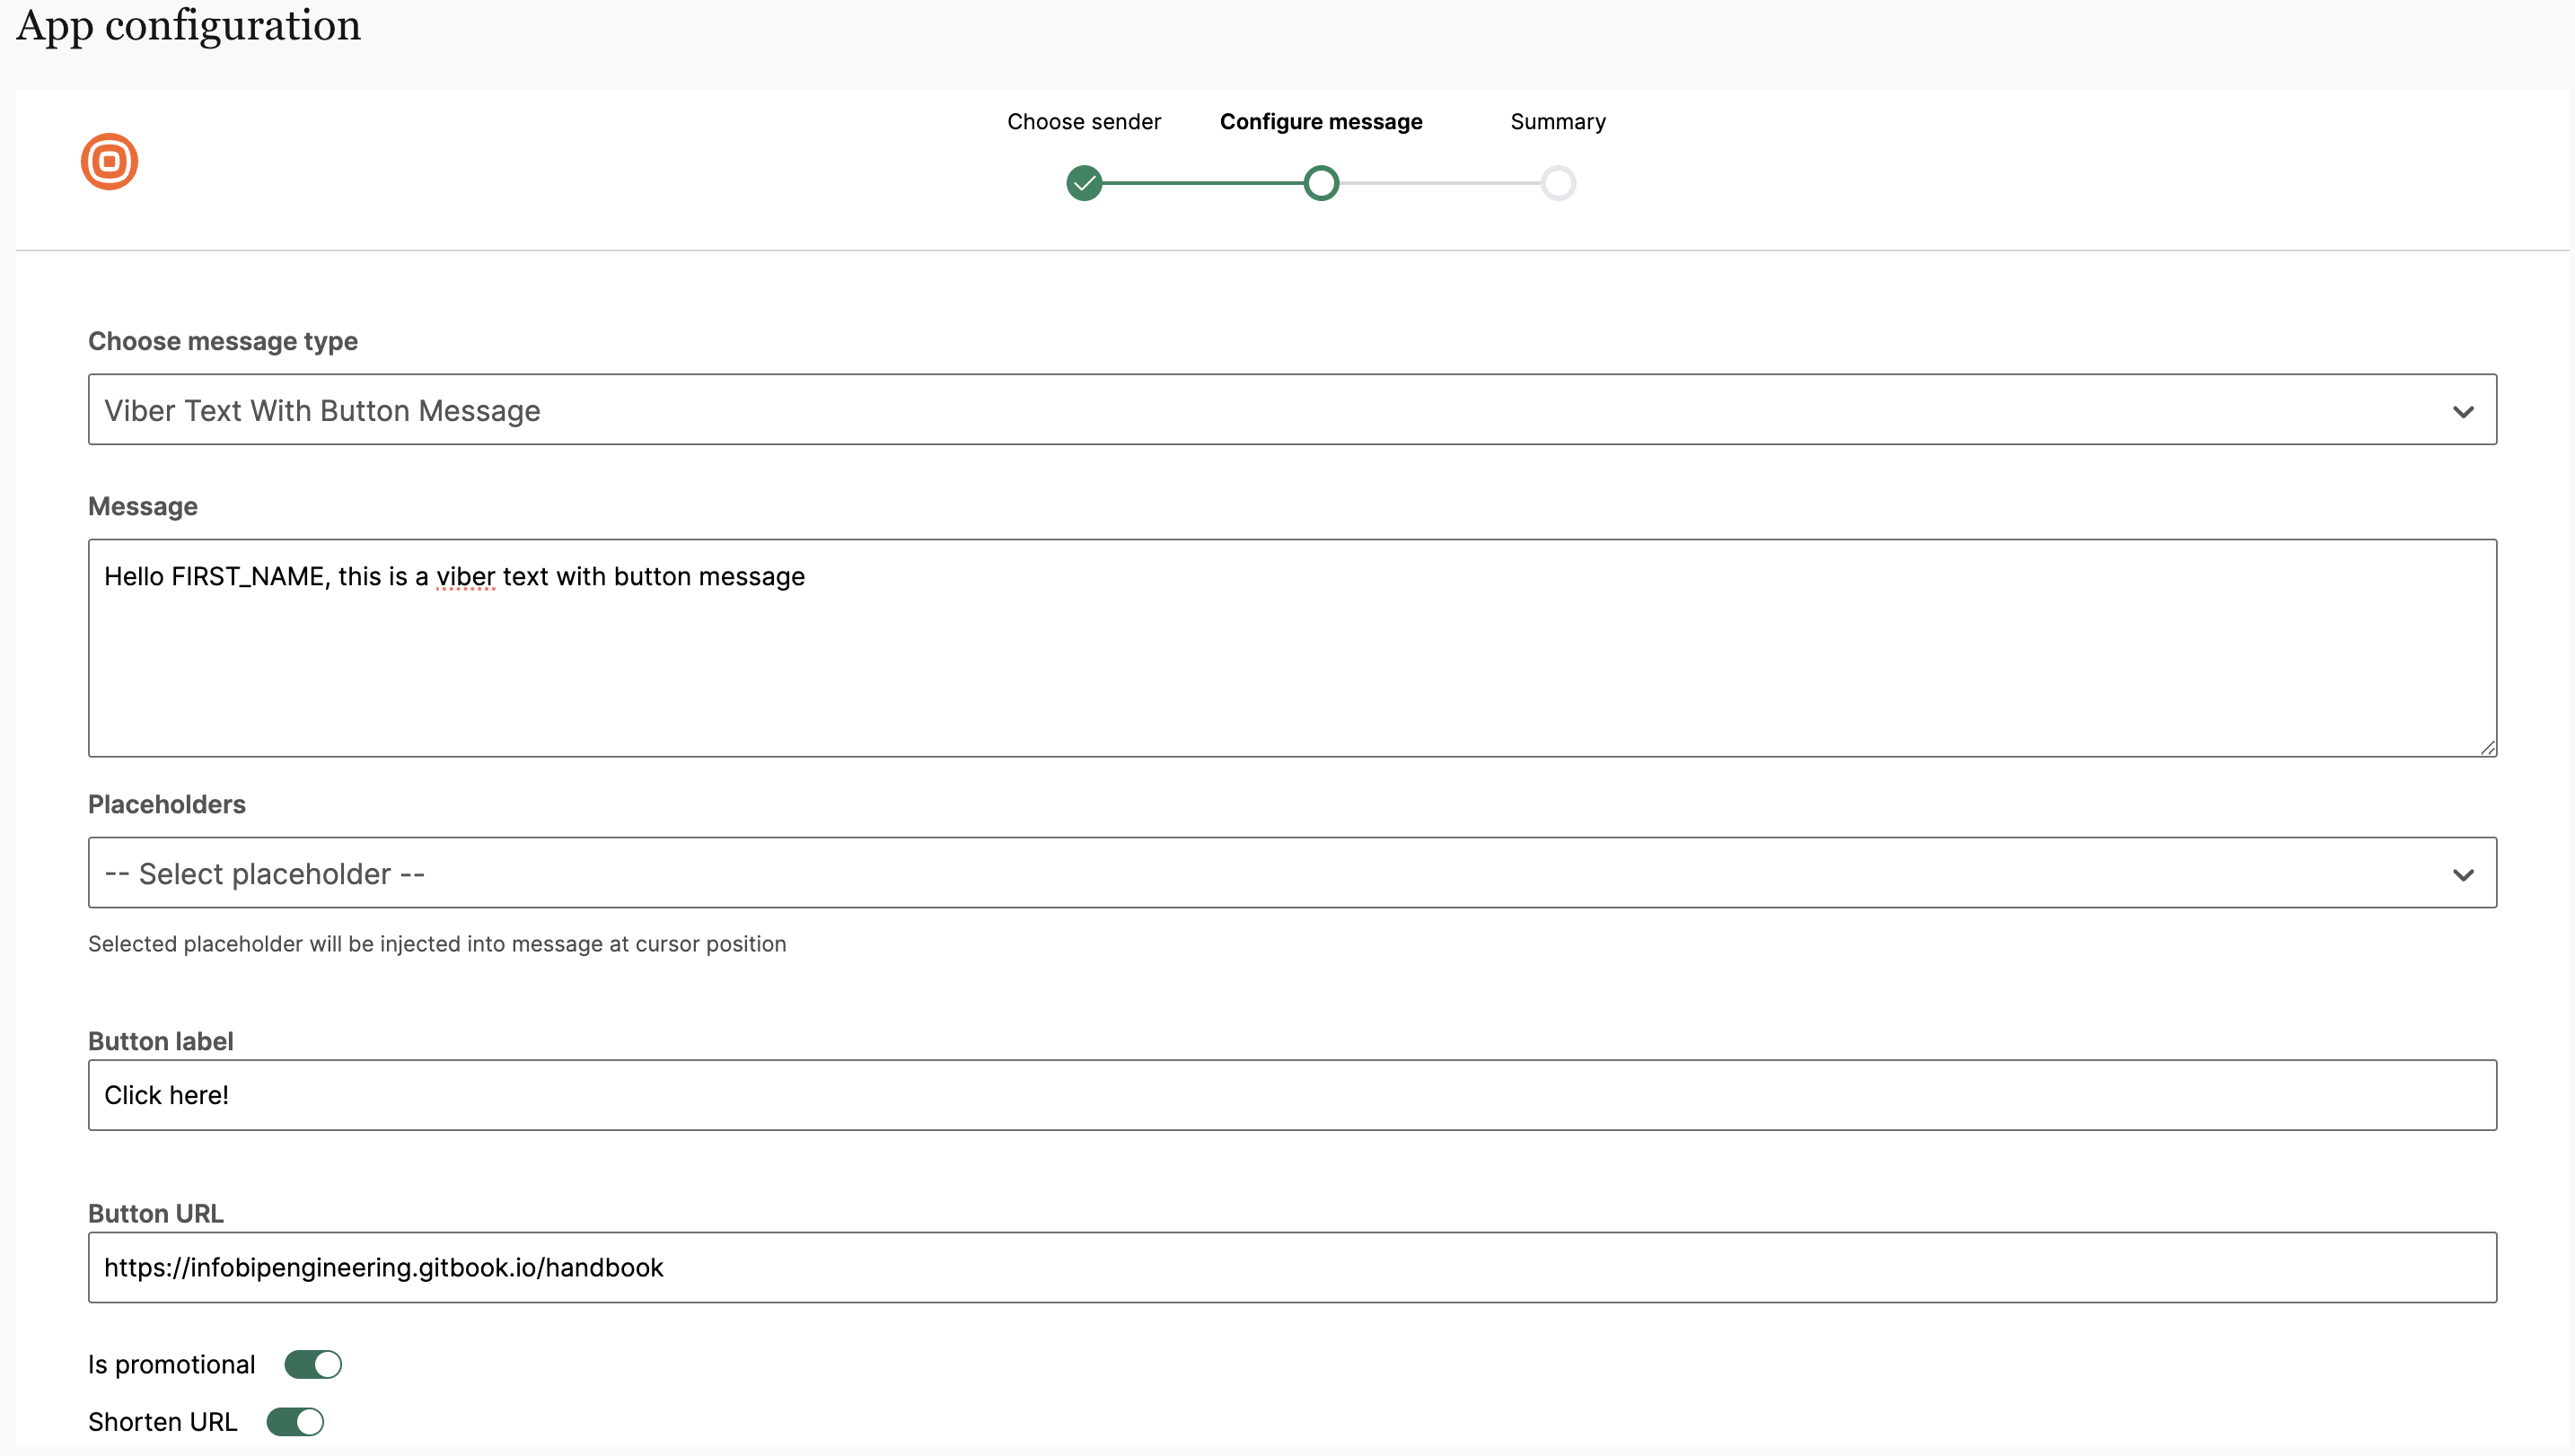The width and height of the screenshot is (2575, 1456).
Task: Click the Shorten URL label text
Action: click(x=163, y=1421)
